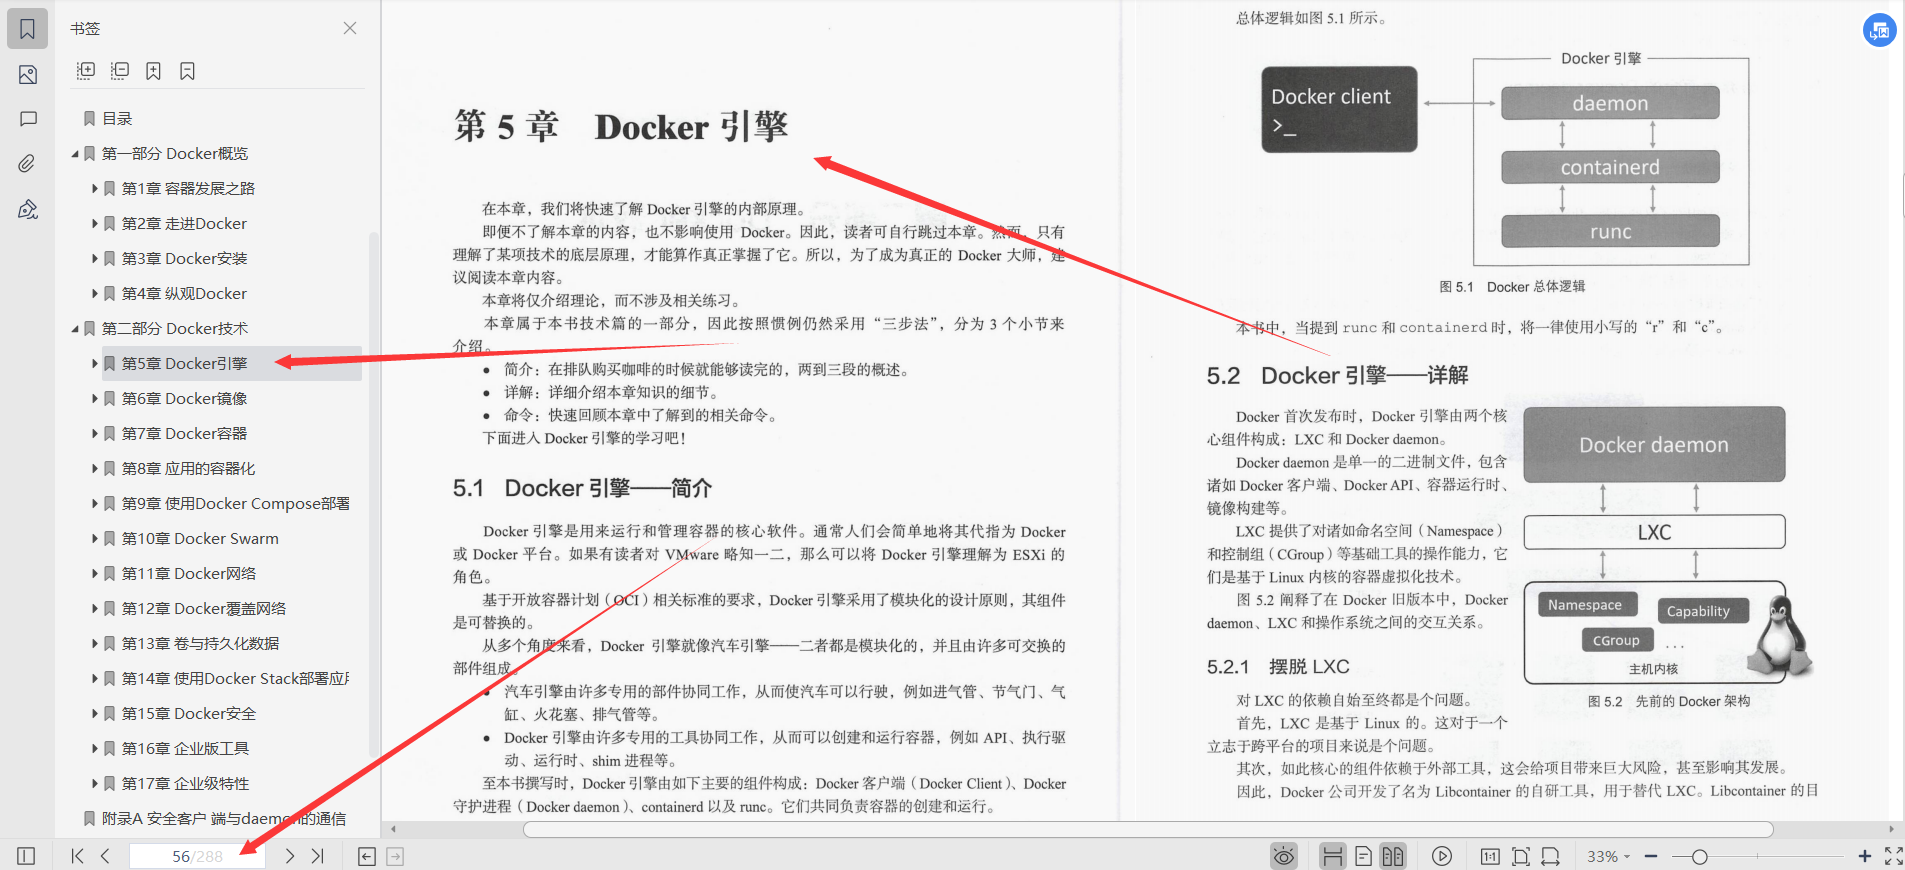The height and width of the screenshot is (870, 1905).
Task: Select 第10章 Docker Swarm bookmark
Action: pos(200,538)
